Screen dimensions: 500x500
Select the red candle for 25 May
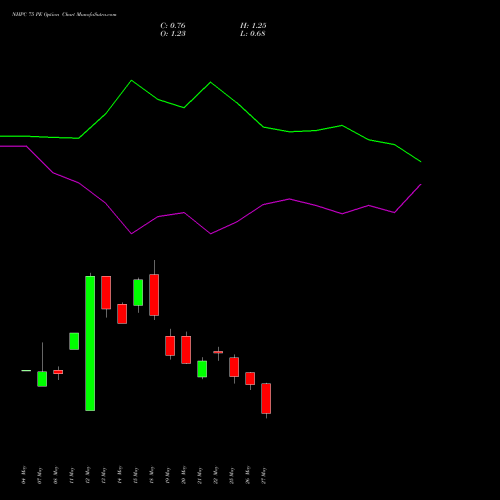coord(234,367)
